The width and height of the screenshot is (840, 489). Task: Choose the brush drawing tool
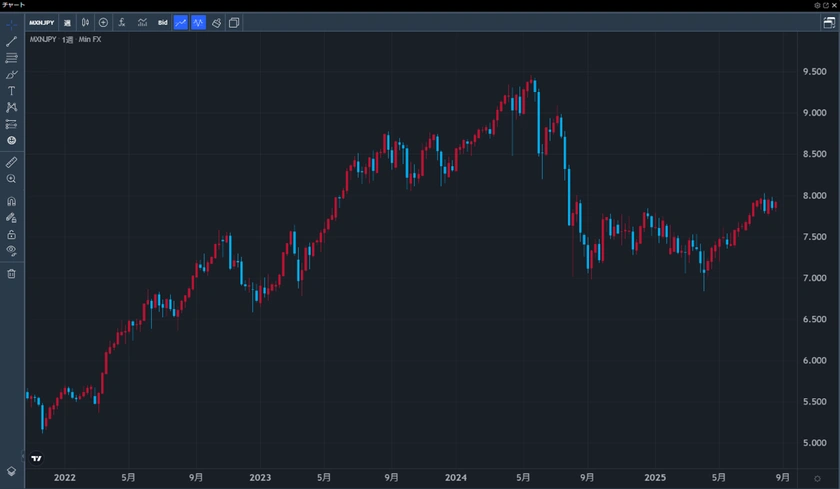coord(11,74)
